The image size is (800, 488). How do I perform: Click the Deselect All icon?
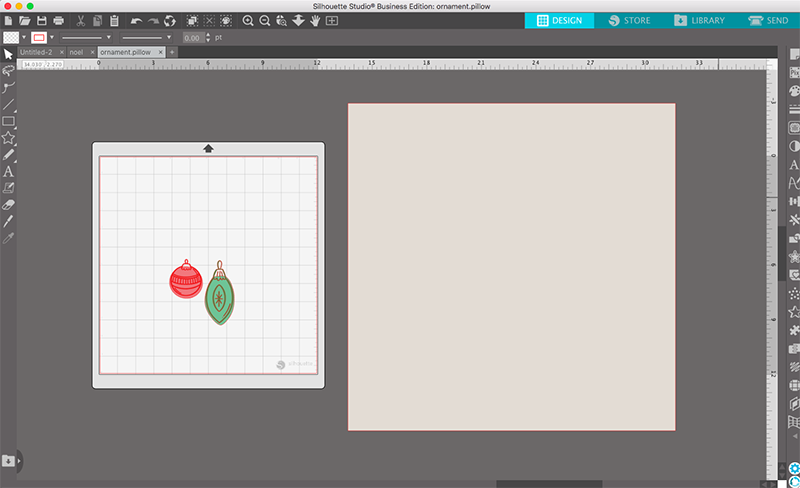pyautogui.click(x=209, y=21)
